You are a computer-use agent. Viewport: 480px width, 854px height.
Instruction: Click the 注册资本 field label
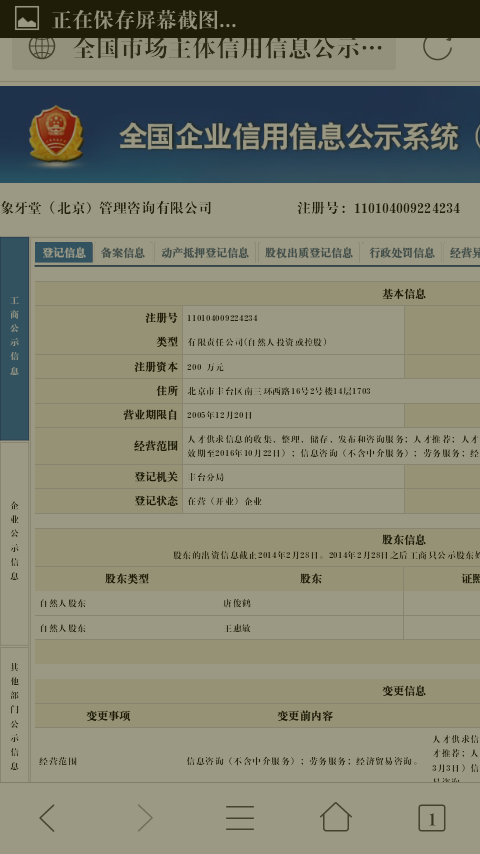[x=156, y=367]
